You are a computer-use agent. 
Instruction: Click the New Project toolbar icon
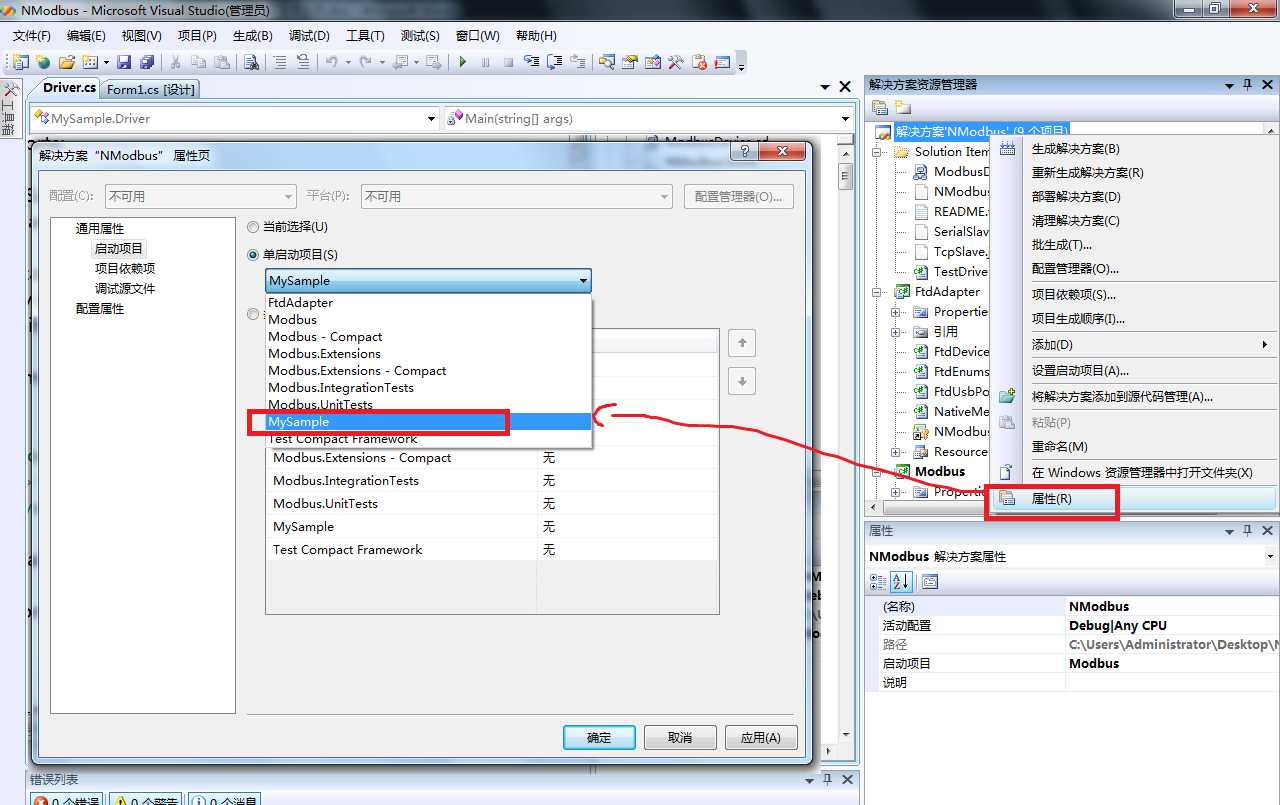pos(21,62)
